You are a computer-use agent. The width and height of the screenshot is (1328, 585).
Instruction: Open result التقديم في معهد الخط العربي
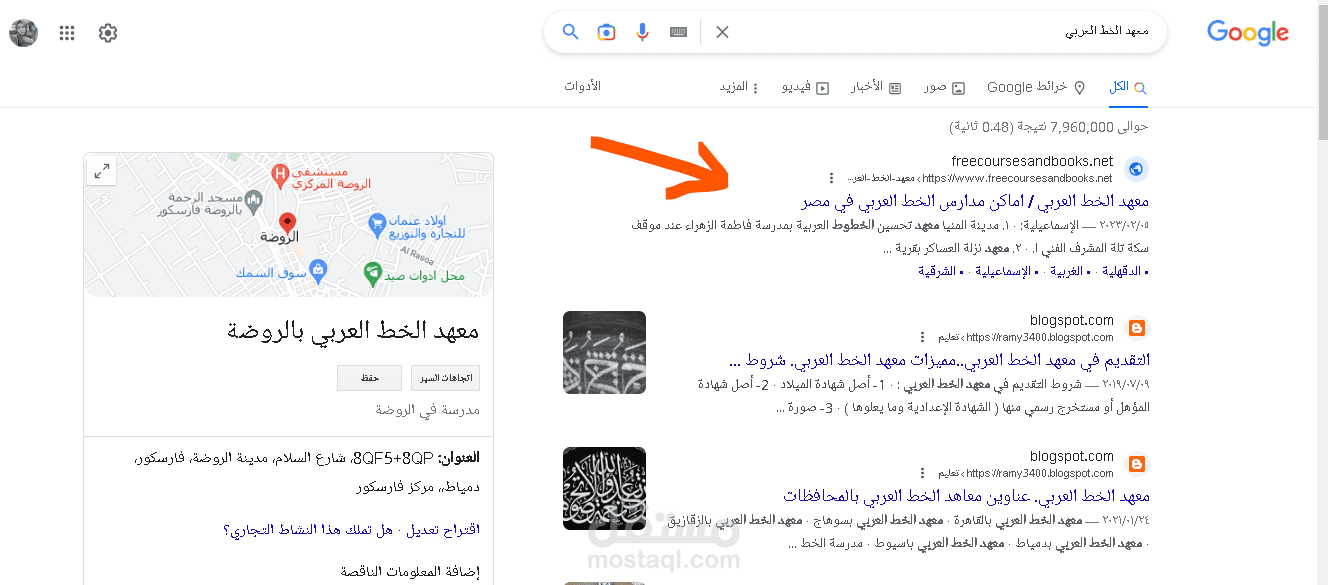940,360
